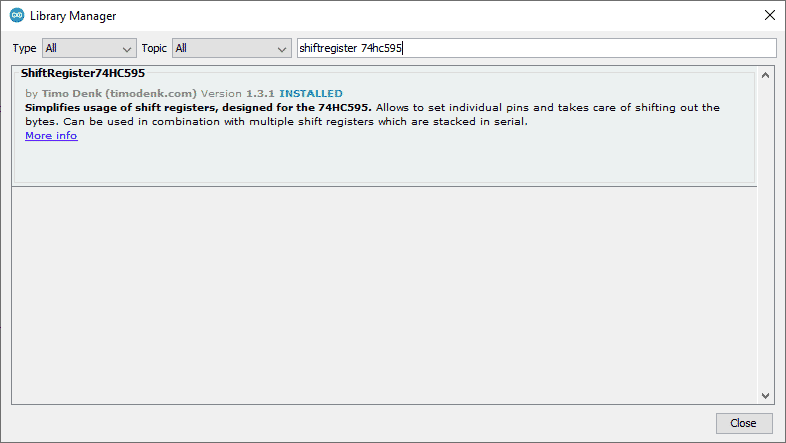Click the version number 1.3.1

coord(260,94)
